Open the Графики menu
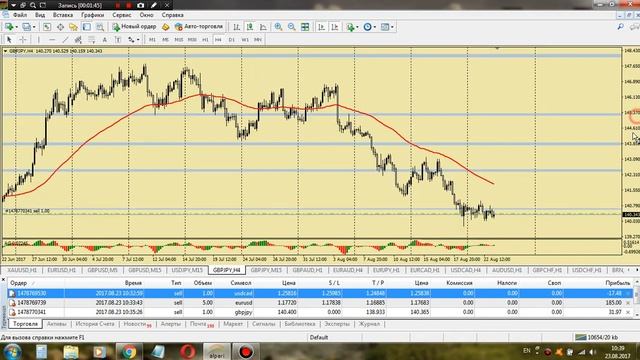The image size is (640, 360). click(x=92, y=15)
